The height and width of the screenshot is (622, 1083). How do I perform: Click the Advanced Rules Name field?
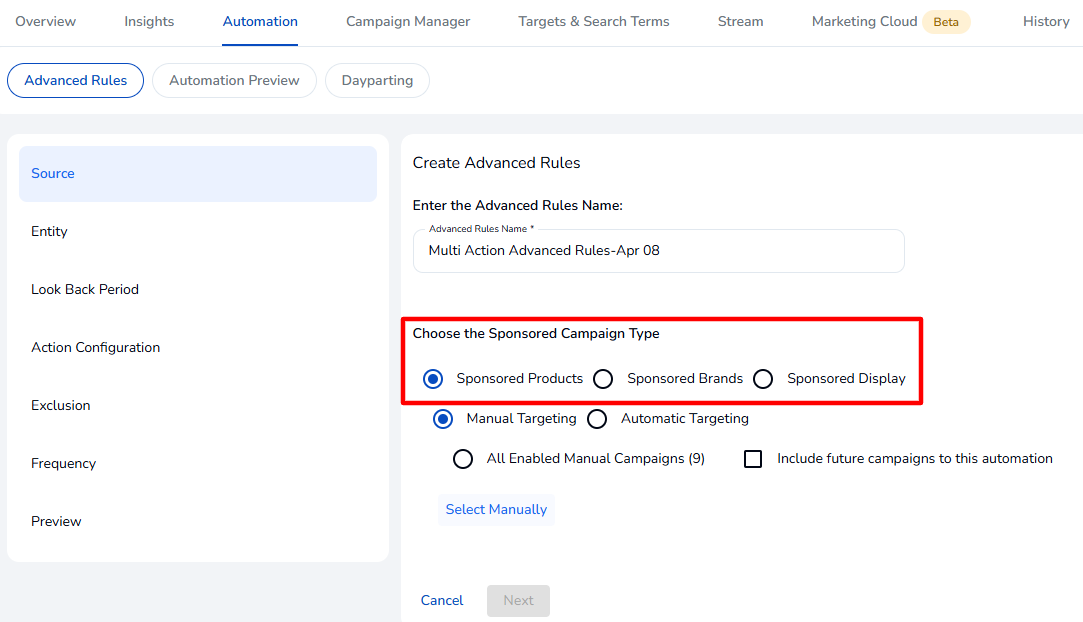[658, 251]
